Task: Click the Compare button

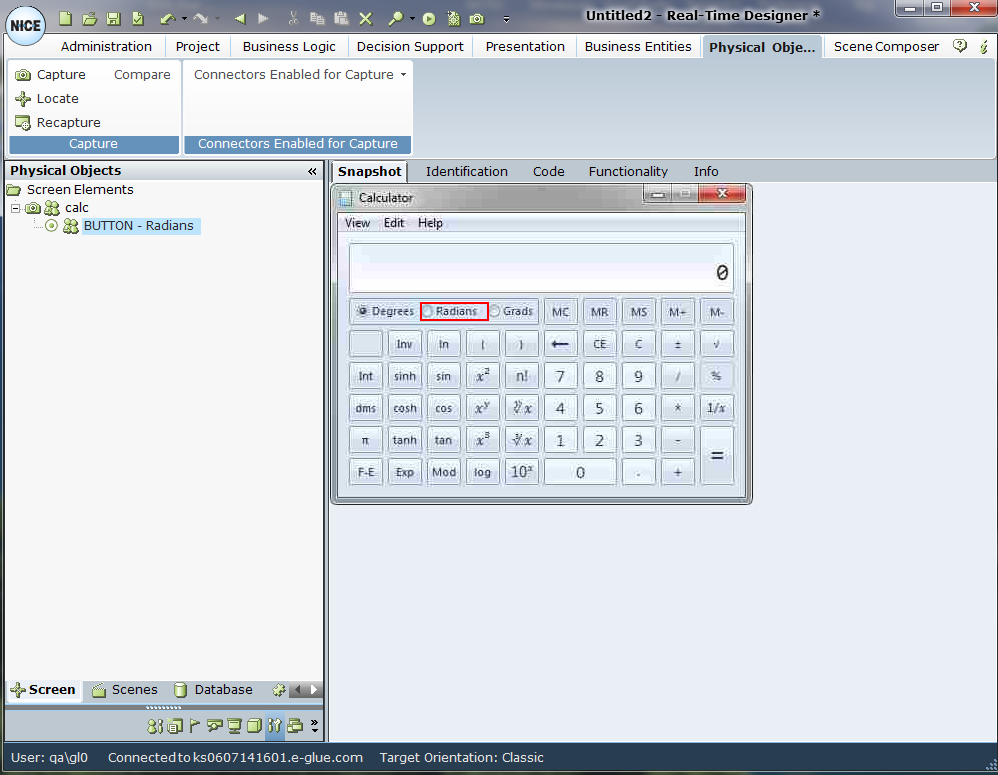Action: [142, 75]
